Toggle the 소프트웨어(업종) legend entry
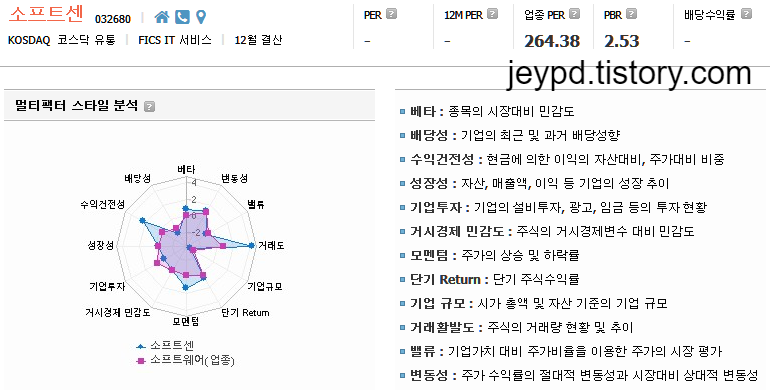Viewport: 770px width, 390px height. point(185,361)
